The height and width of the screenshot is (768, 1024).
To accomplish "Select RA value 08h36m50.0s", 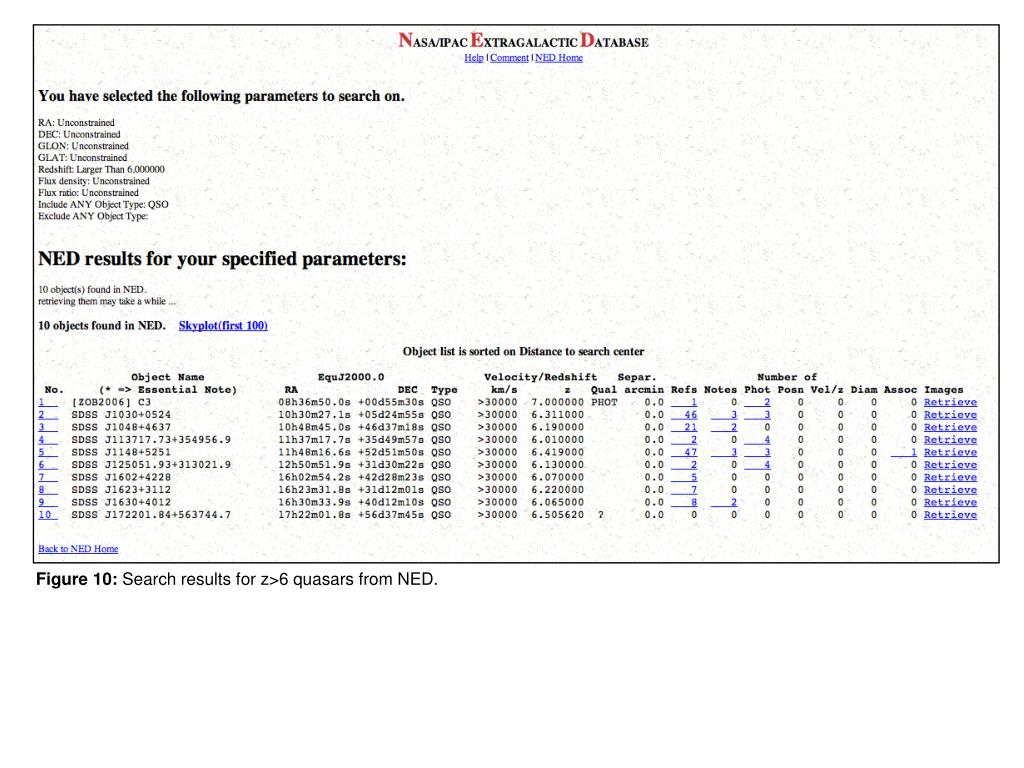I will pos(314,402).
